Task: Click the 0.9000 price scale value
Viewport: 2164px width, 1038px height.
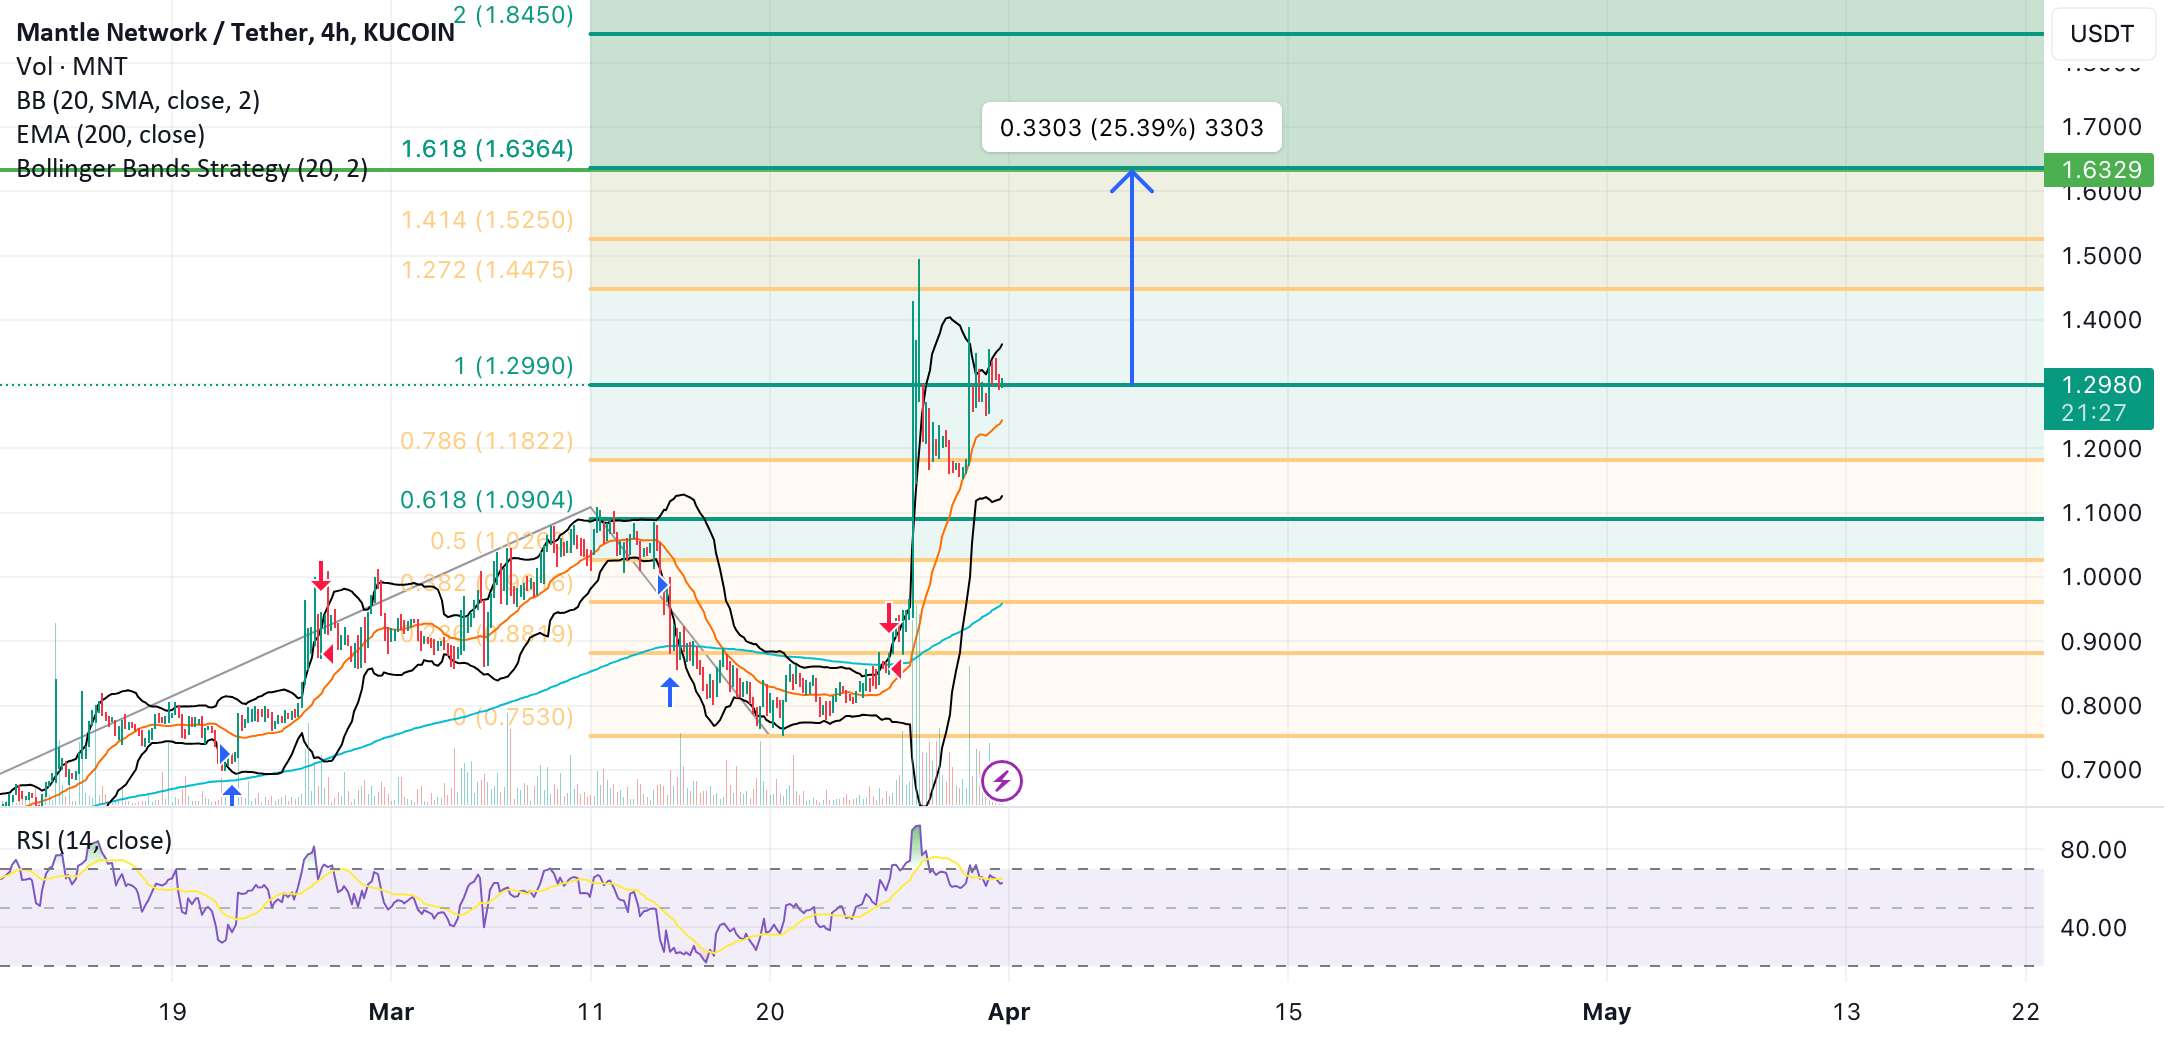Action: 2102,642
